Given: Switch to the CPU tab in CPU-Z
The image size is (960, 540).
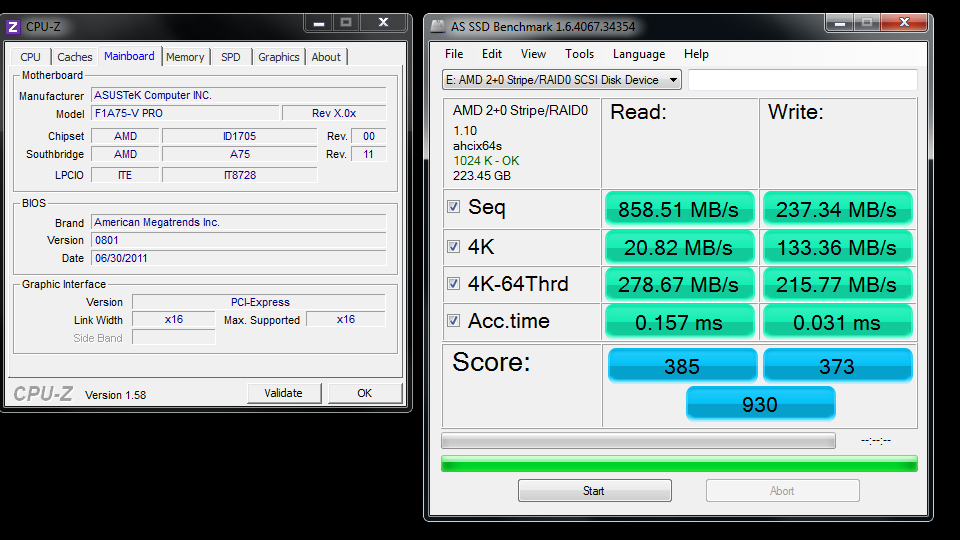Looking at the screenshot, I should tap(30, 57).
